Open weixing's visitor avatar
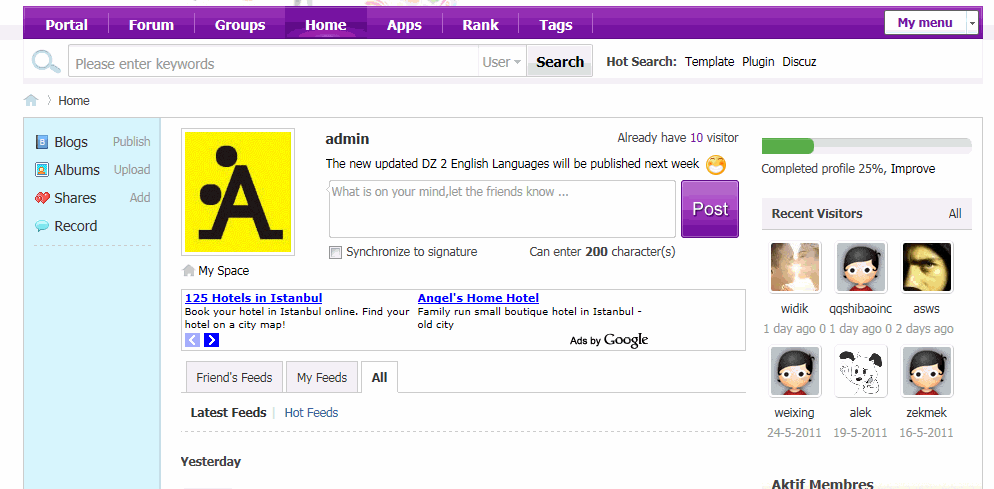Screen dimensions: 994x489 (795, 371)
